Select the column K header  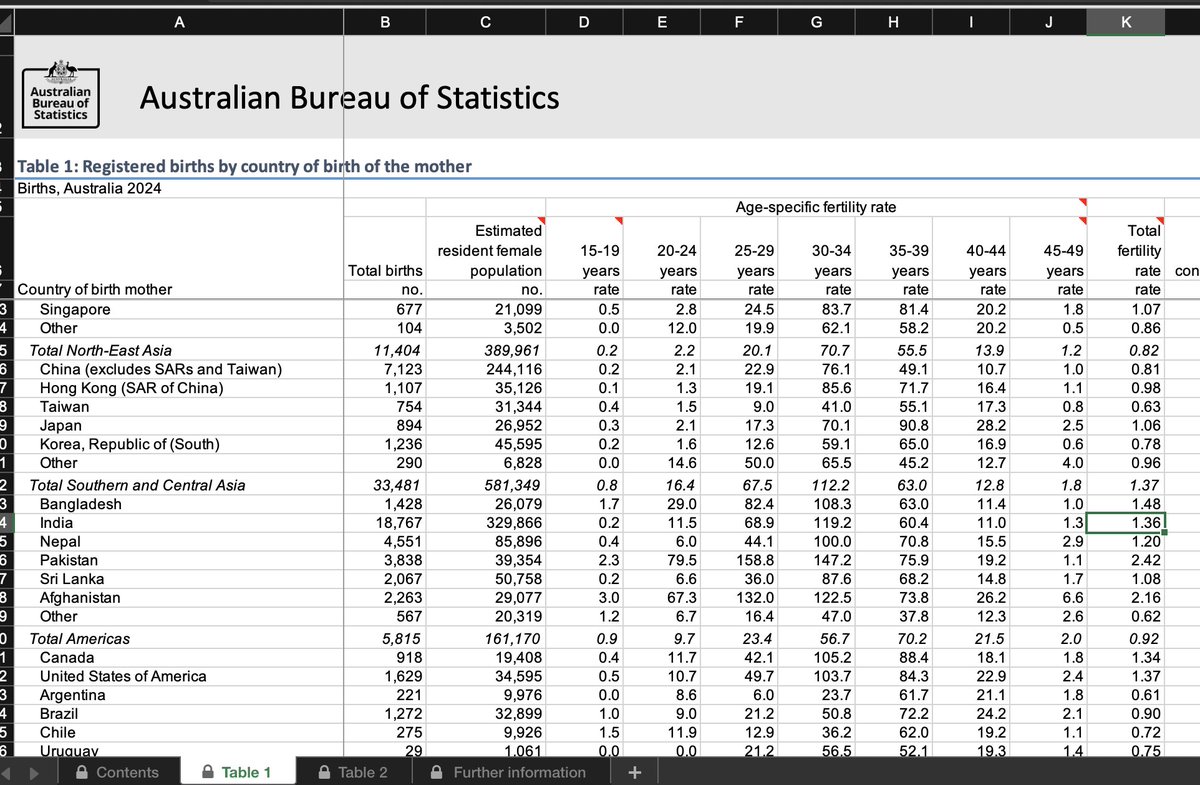(1126, 26)
